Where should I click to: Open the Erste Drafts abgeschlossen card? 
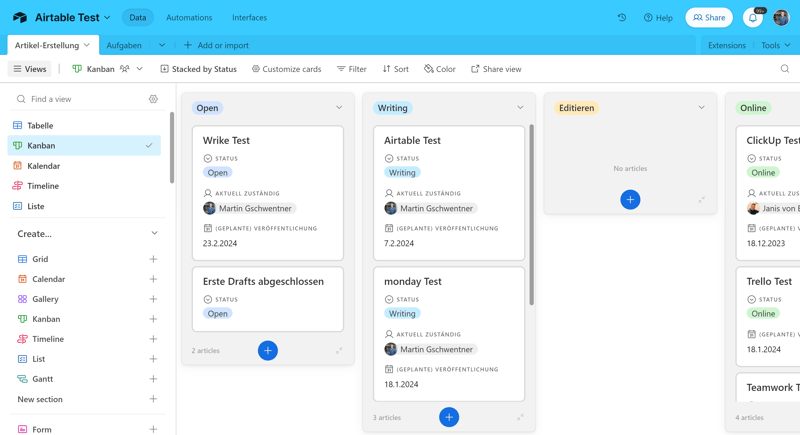tap(268, 299)
